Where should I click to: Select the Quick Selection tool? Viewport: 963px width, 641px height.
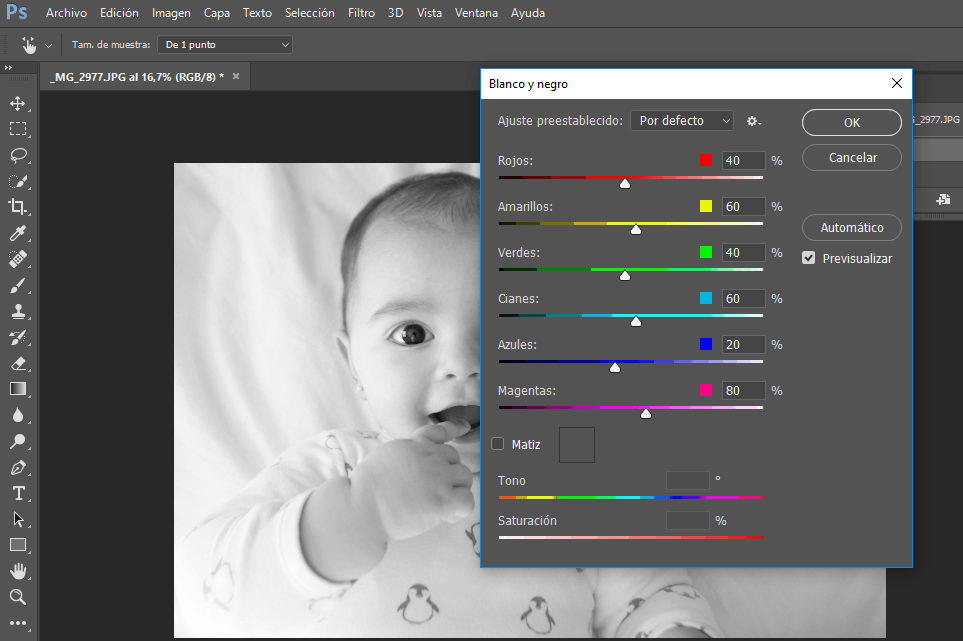point(18,181)
